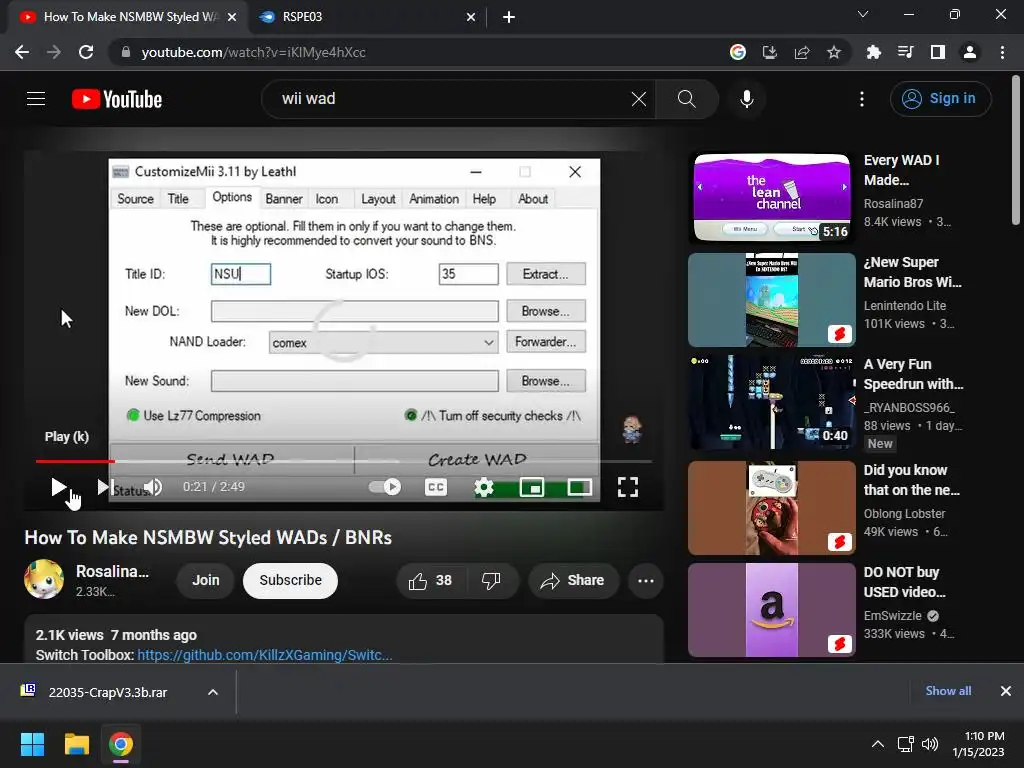Join the channel membership
The height and width of the screenshot is (768, 1024).
tap(206, 581)
